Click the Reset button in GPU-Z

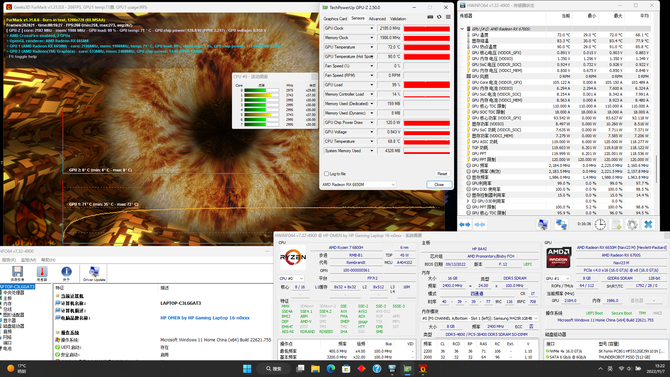pyautogui.click(x=442, y=174)
